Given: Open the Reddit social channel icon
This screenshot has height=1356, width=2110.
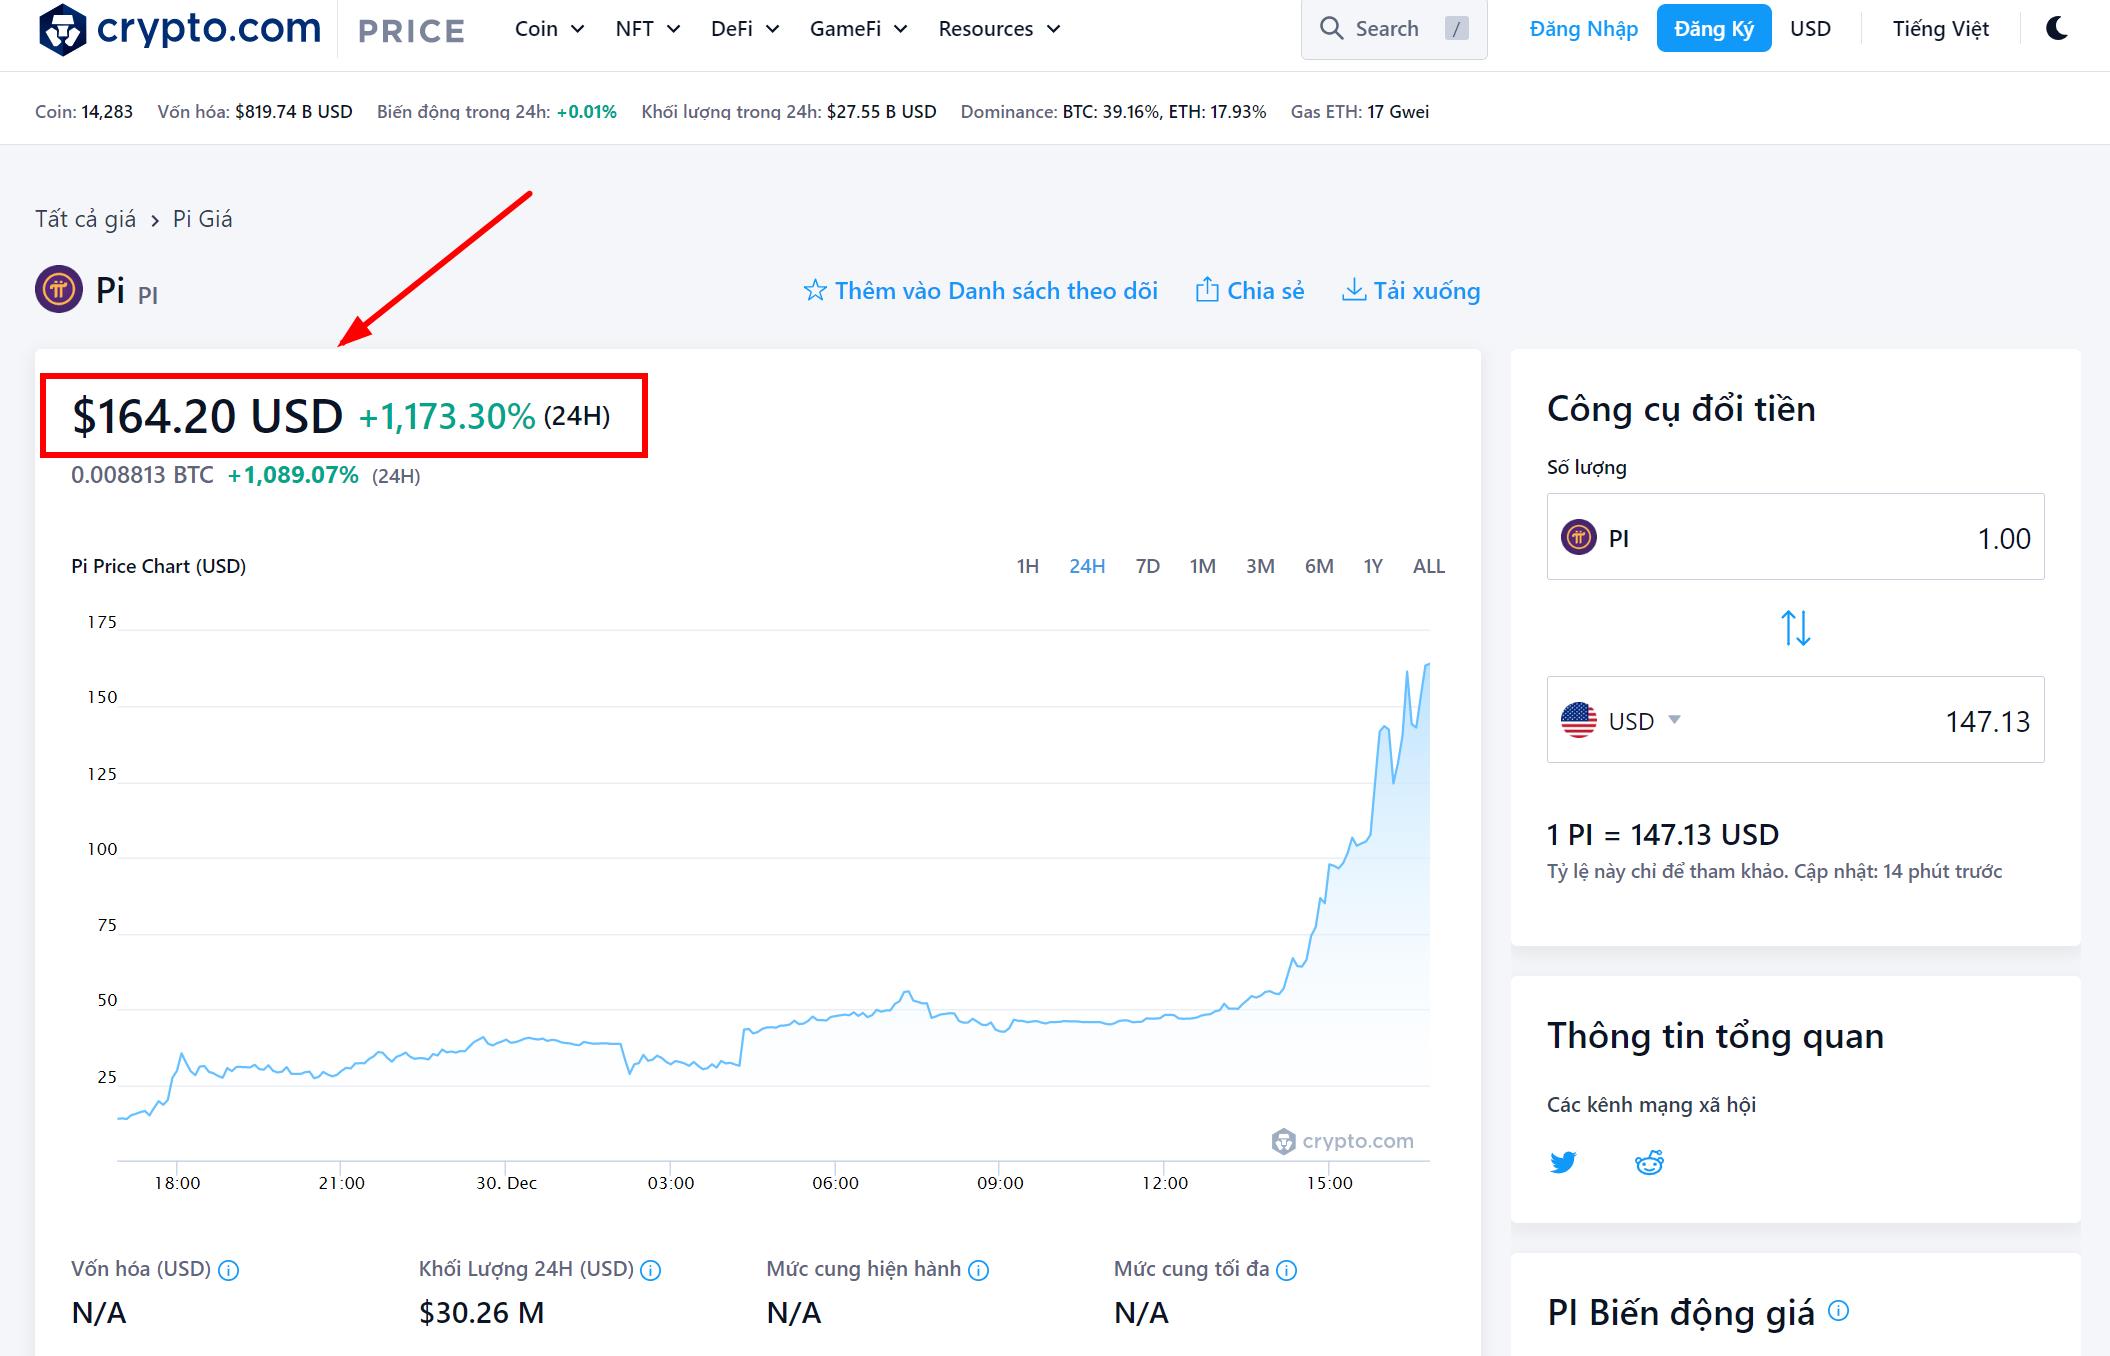Looking at the screenshot, I should point(1649,1162).
